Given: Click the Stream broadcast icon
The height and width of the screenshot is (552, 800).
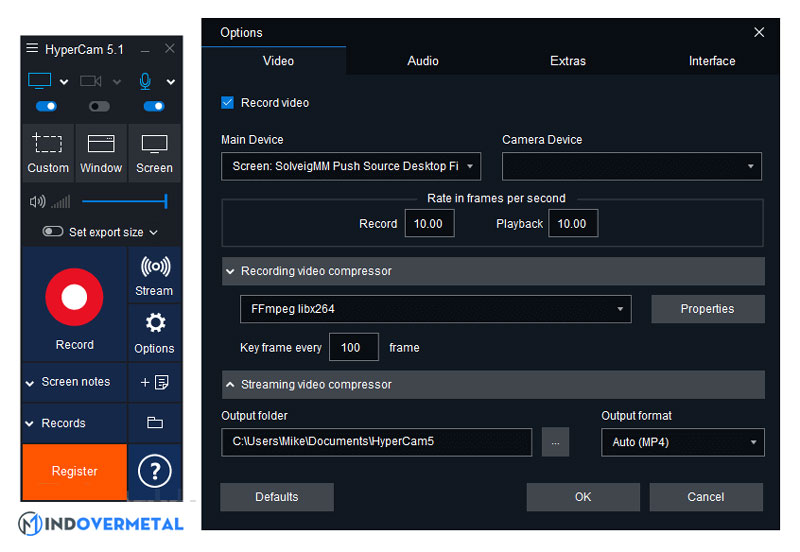Looking at the screenshot, I should pyautogui.click(x=155, y=268).
